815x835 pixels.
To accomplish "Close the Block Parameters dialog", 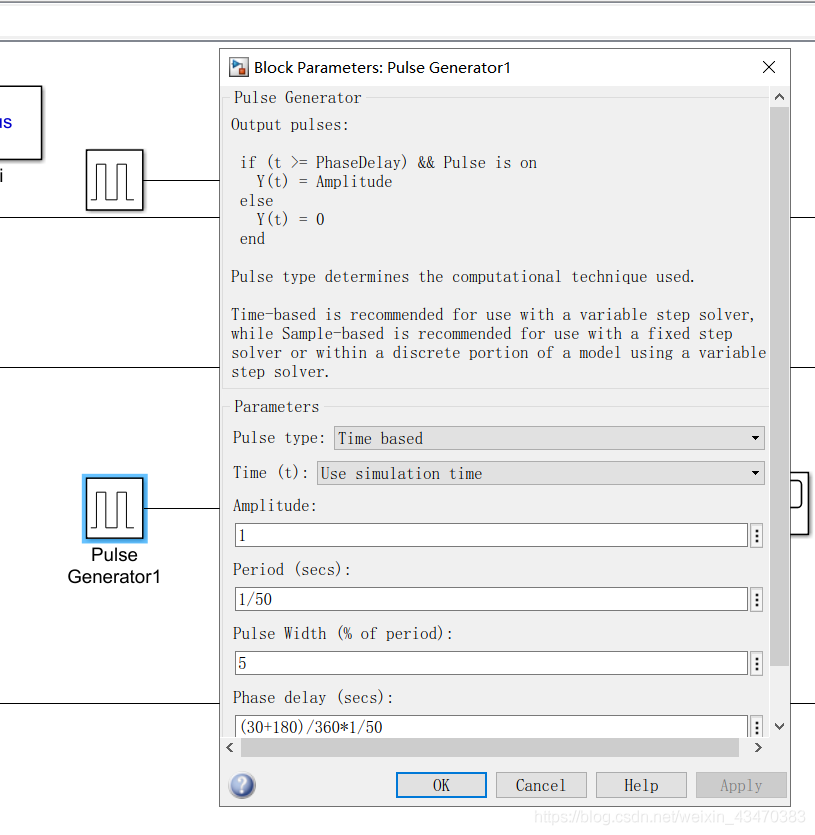I will coord(769,67).
